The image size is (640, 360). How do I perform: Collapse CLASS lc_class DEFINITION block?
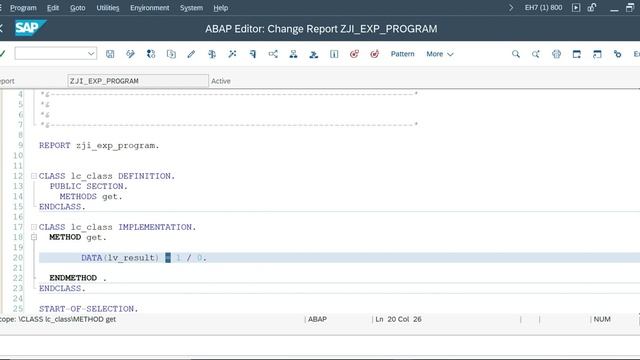[34, 176]
